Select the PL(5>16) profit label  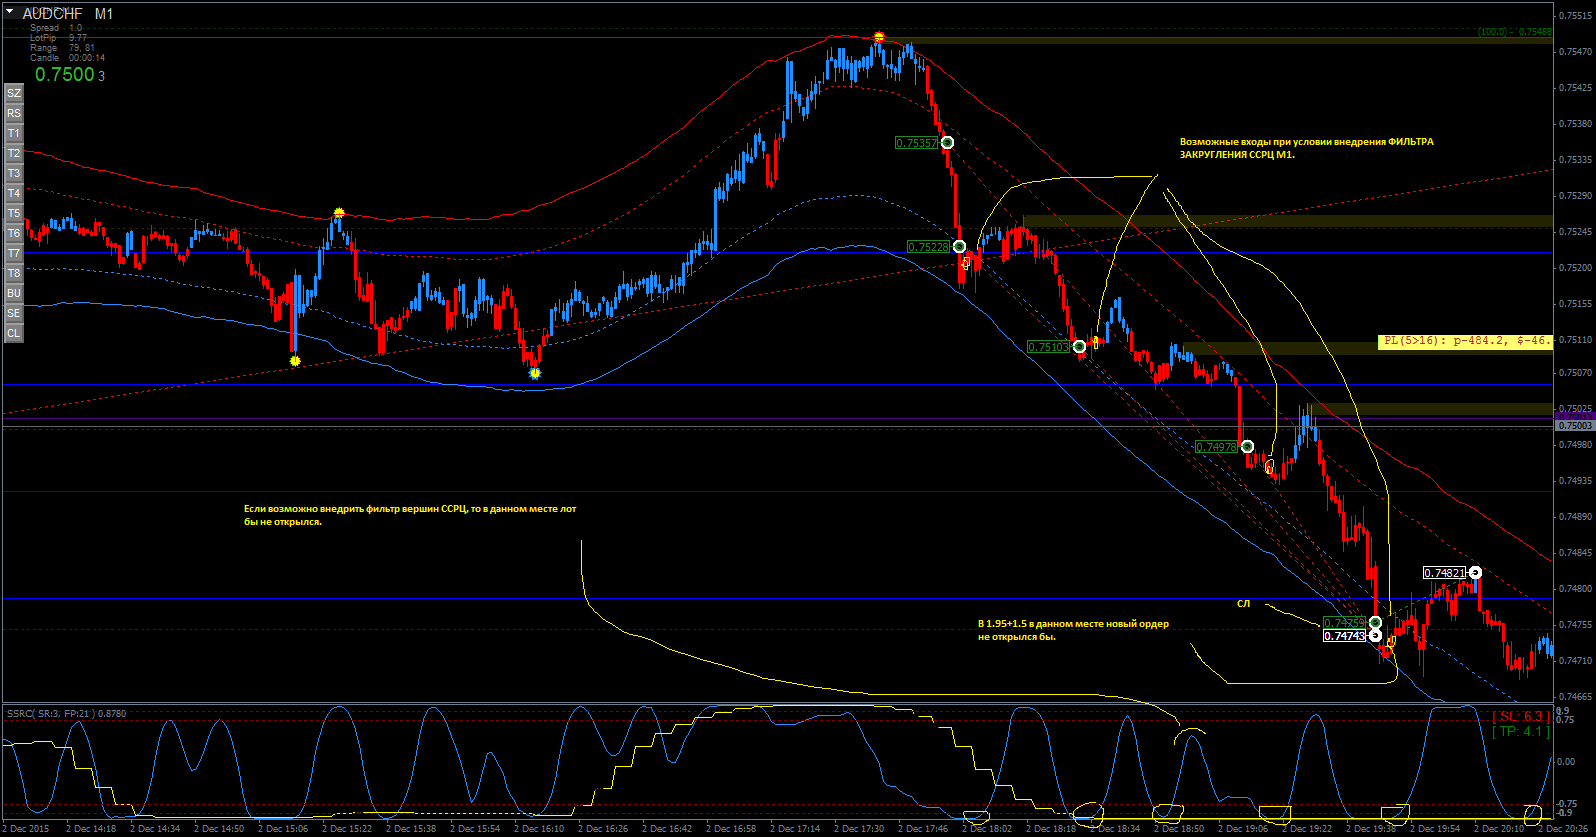coord(1465,341)
